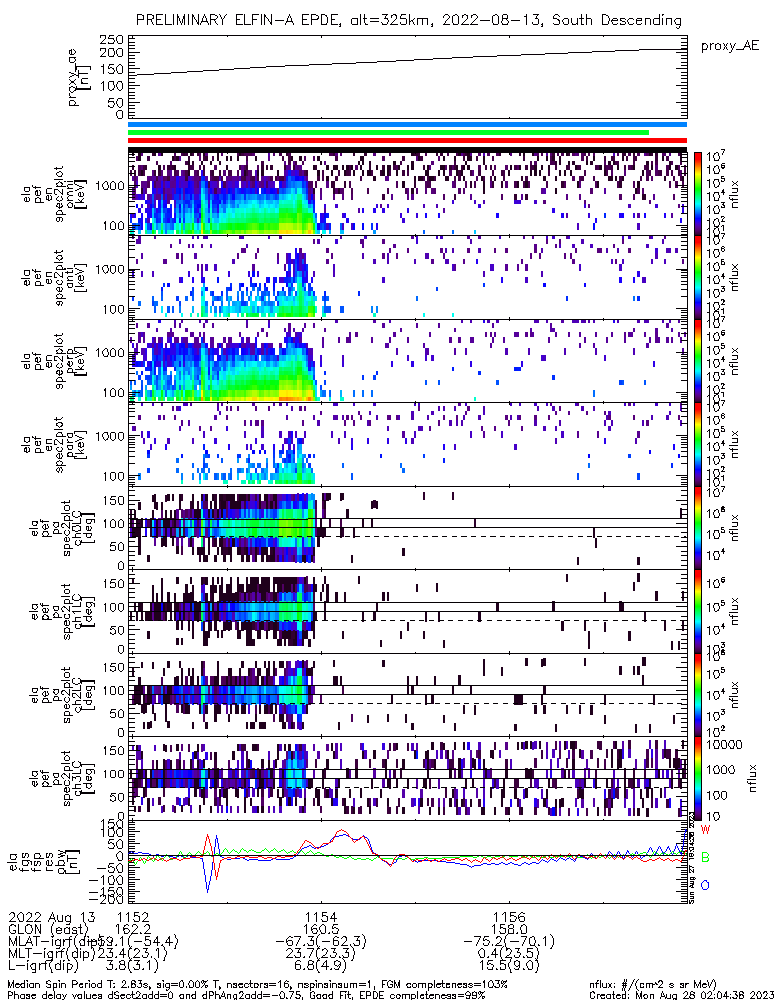
Task: Click the blue horizontal status bar
Action: [x=408, y=125]
